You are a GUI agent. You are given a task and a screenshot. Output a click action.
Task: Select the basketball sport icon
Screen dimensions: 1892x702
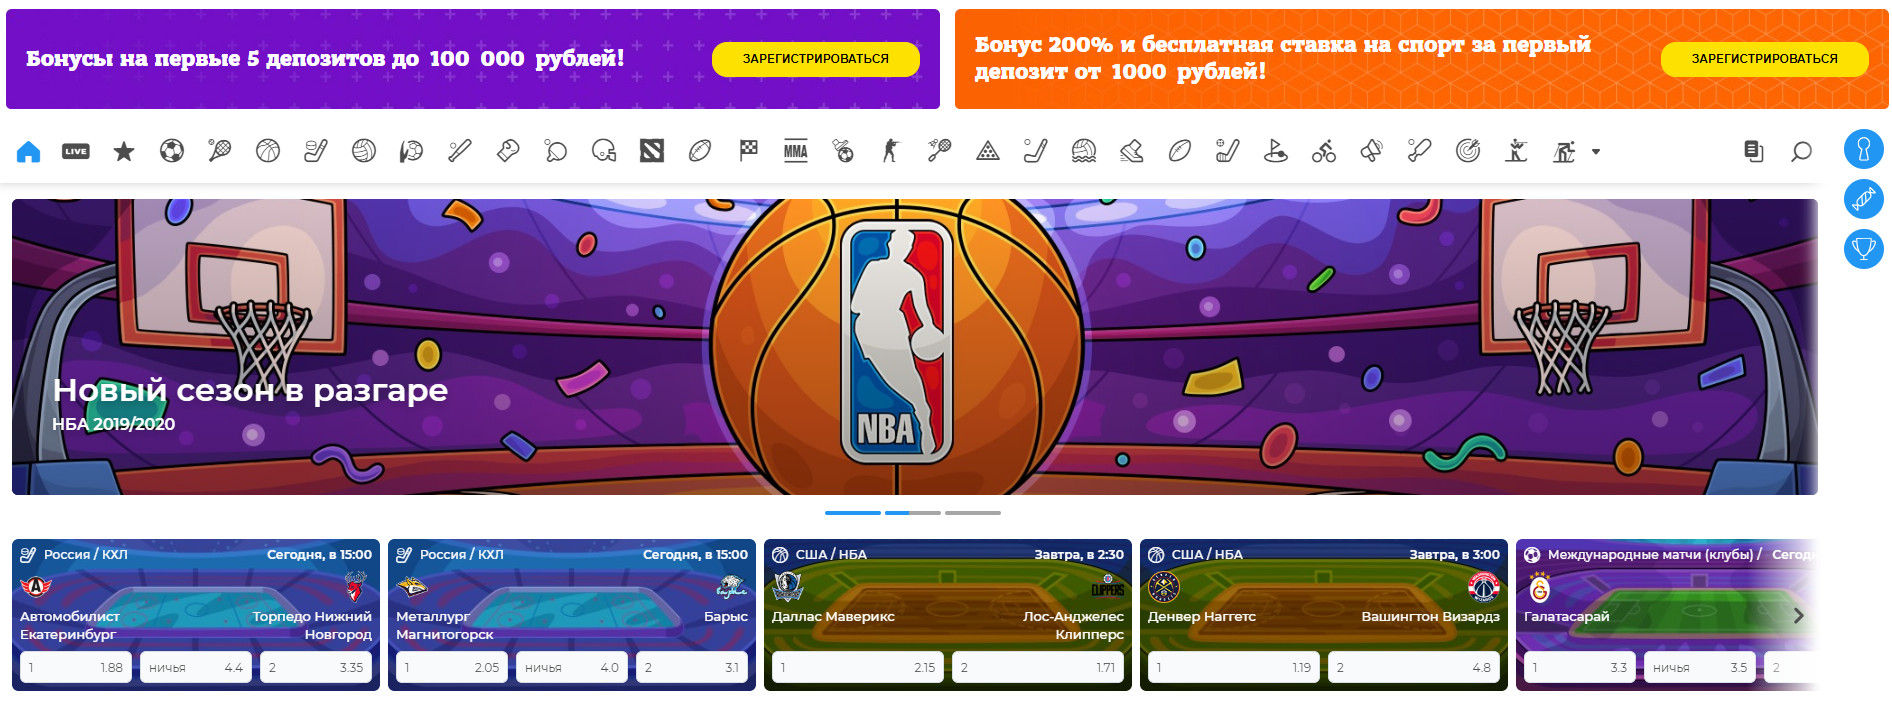click(x=268, y=151)
